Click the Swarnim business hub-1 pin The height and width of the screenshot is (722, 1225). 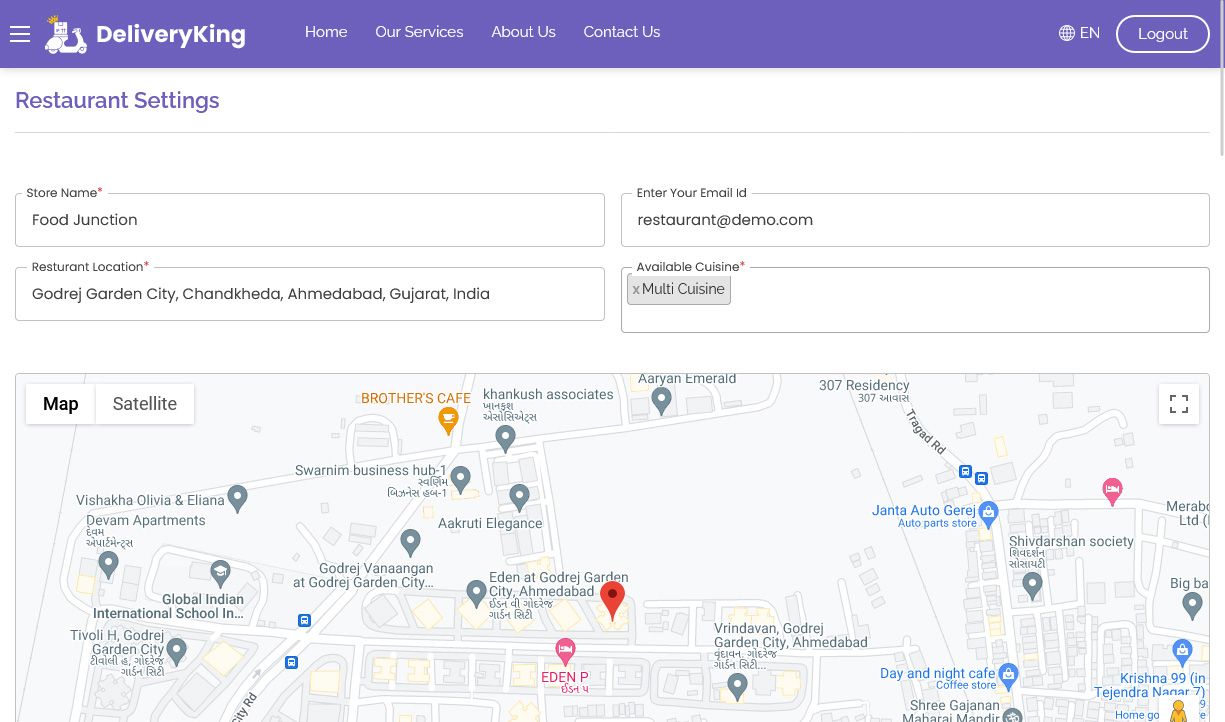click(461, 479)
